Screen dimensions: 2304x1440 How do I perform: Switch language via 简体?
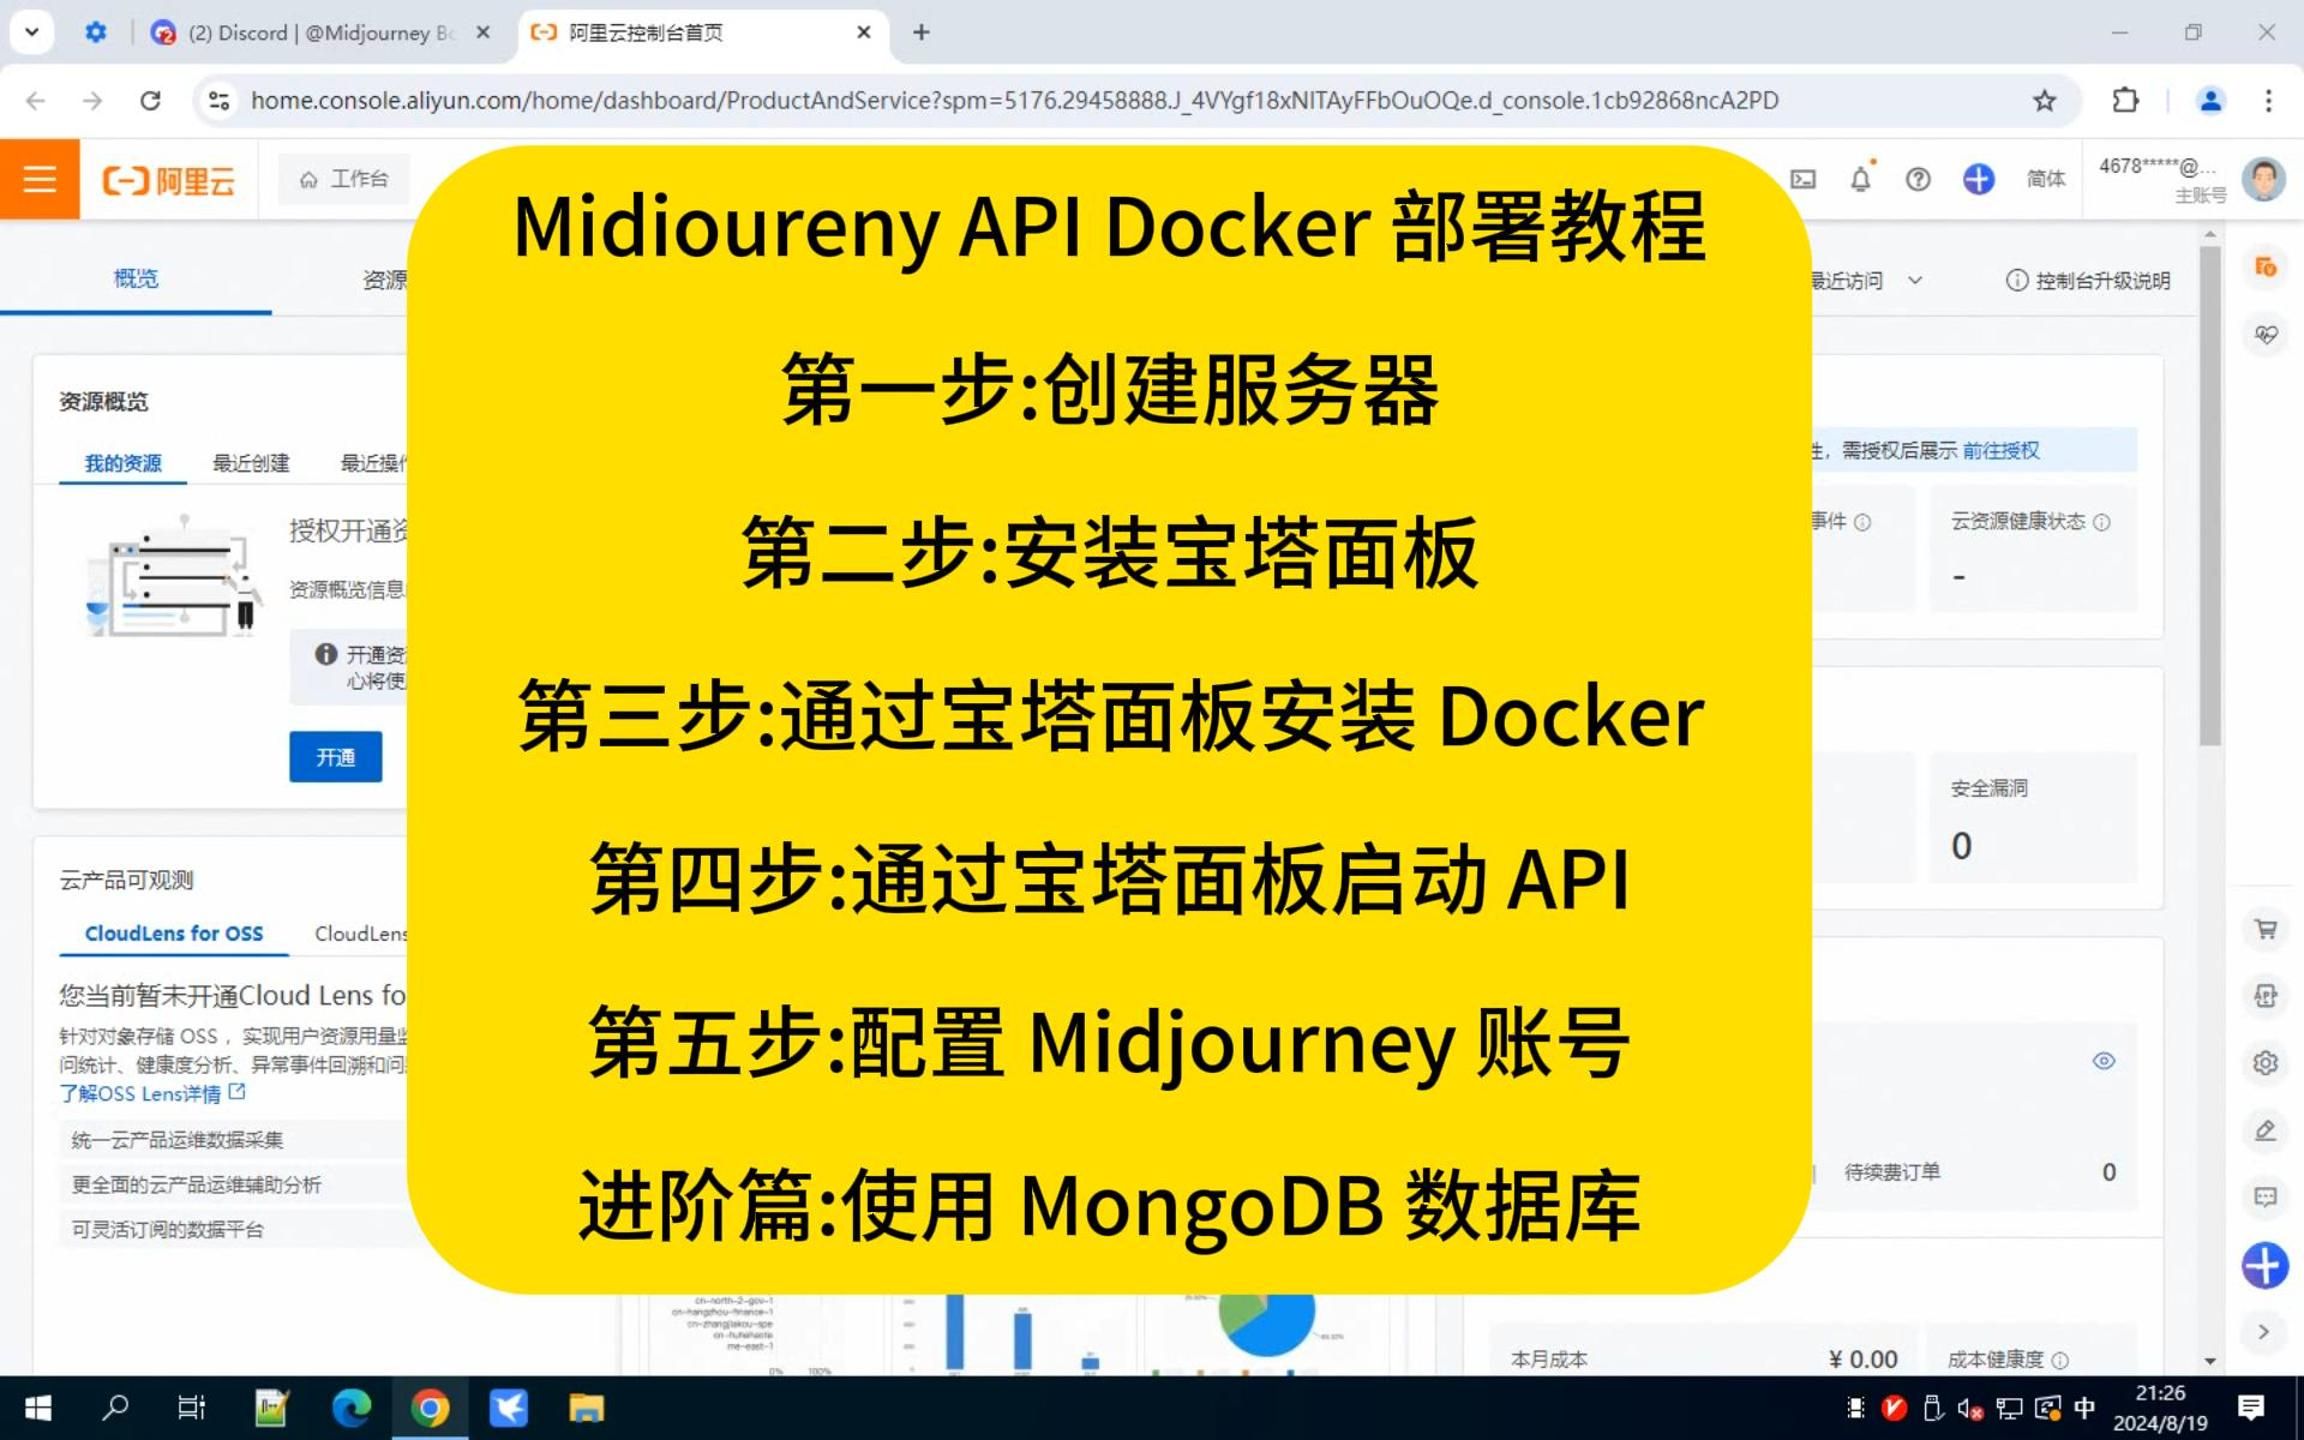click(x=2045, y=179)
